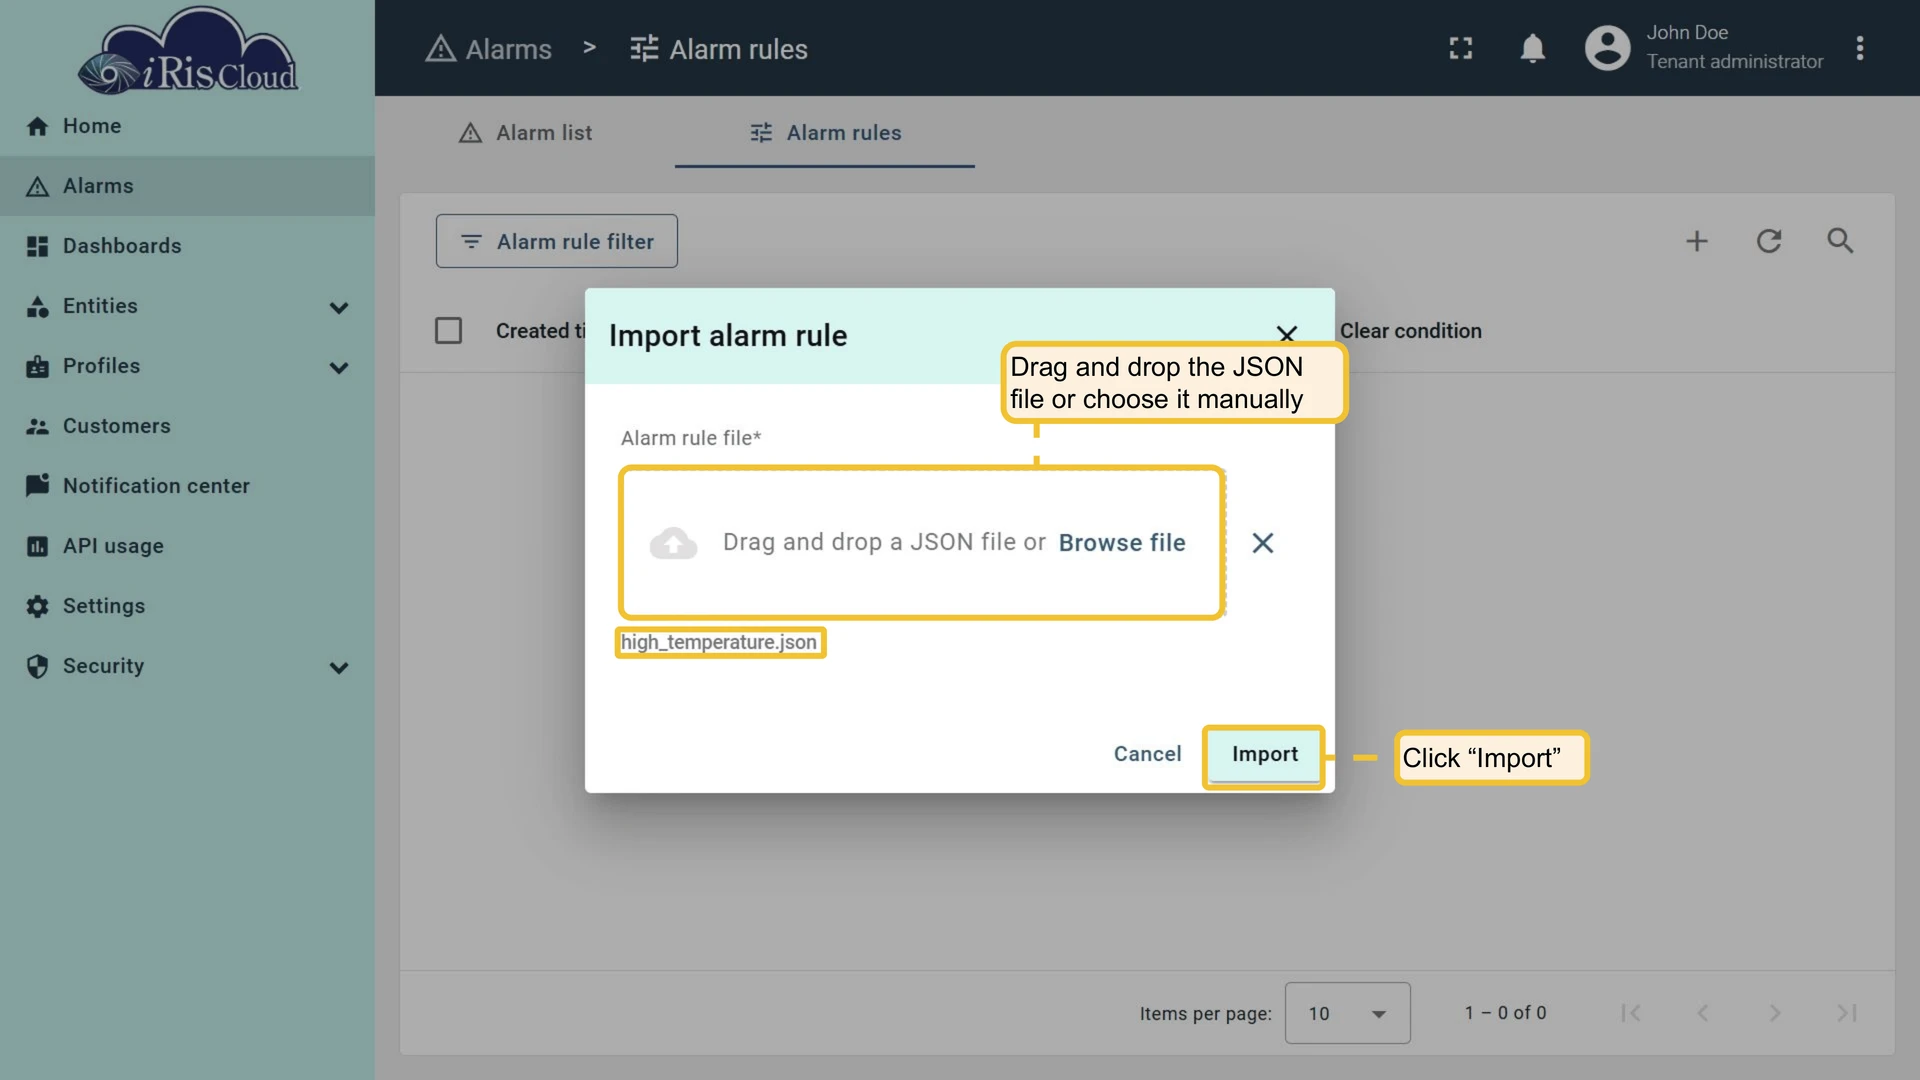The width and height of the screenshot is (1920, 1080).
Task: Expand the Security submenu chevron
Action: pyautogui.click(x=339, y=668)
